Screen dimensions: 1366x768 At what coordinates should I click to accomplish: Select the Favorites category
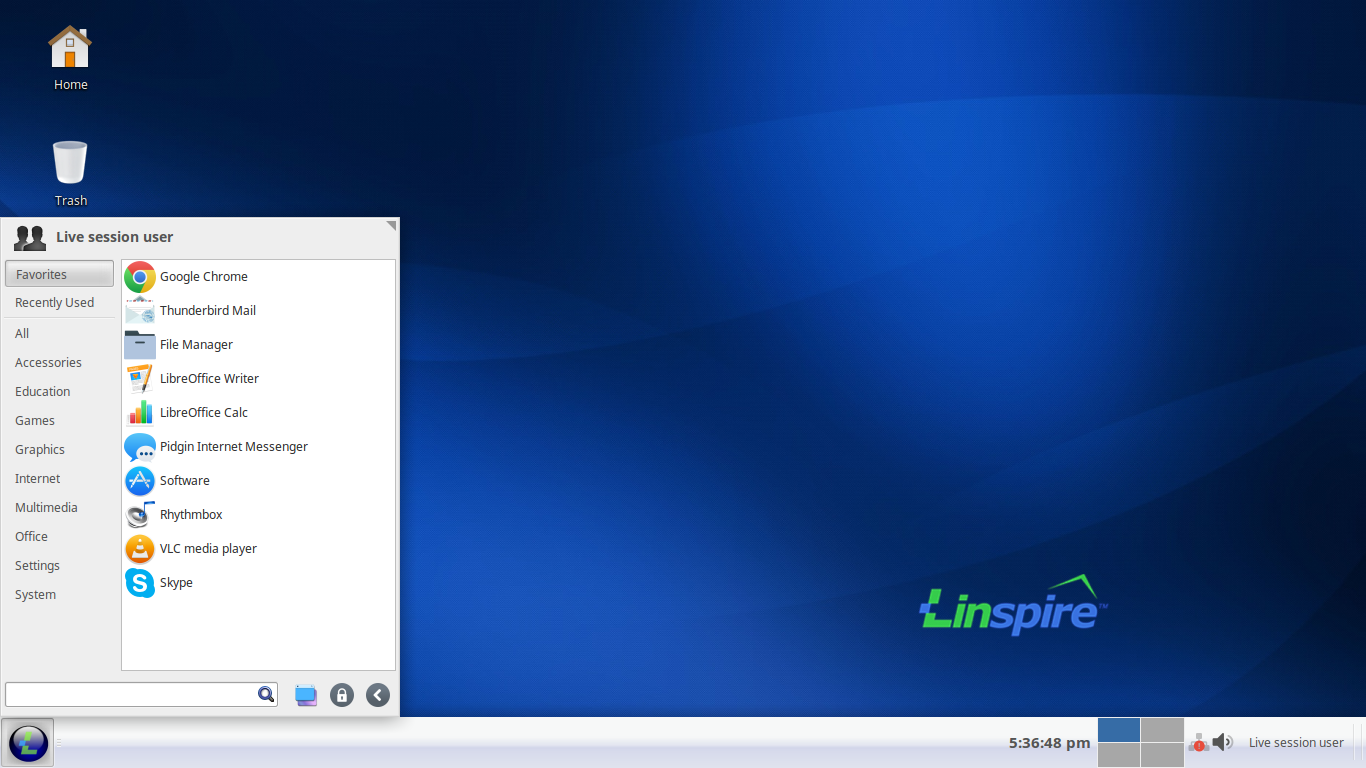click(59, 274)
